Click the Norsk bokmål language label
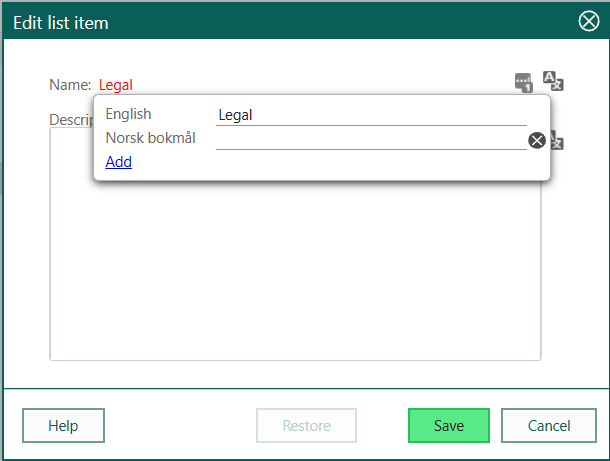 click(x=150, y=138)
